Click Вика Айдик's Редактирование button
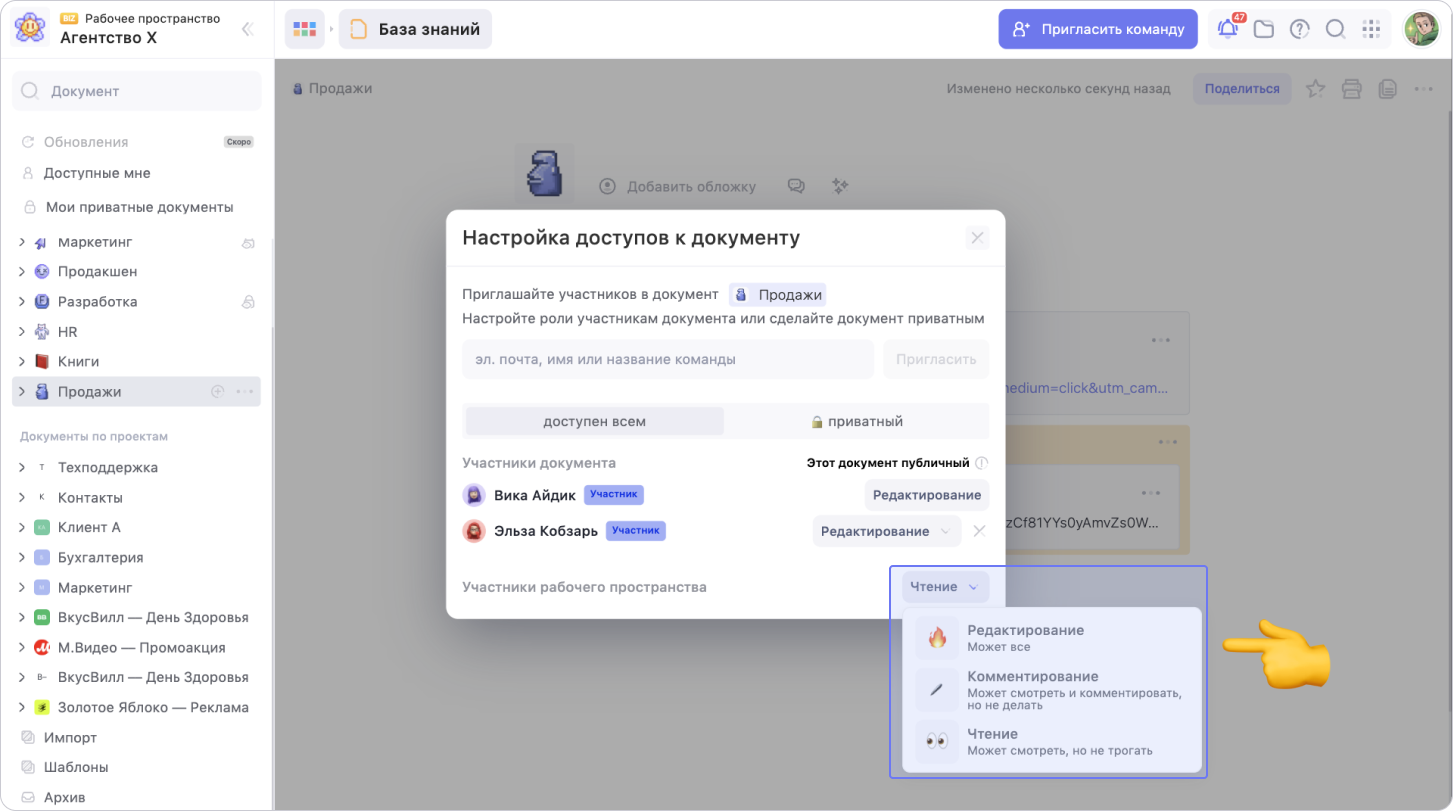 (x=926, y=495)
